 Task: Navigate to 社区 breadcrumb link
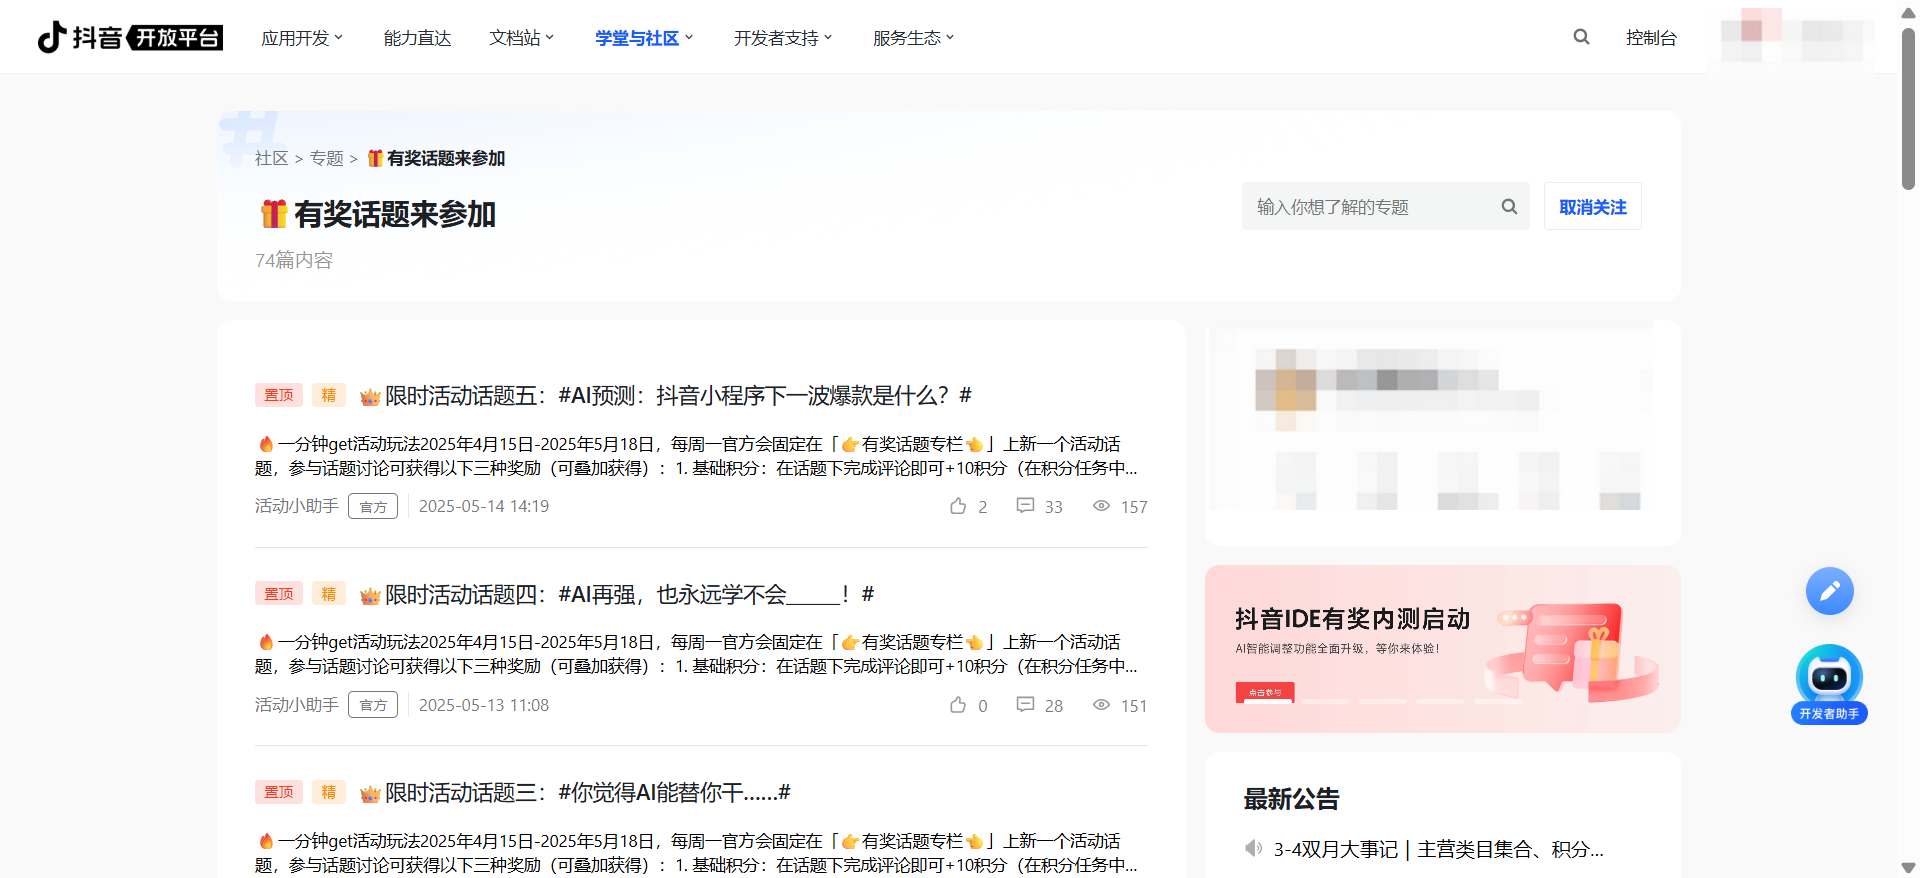[271, 158]
